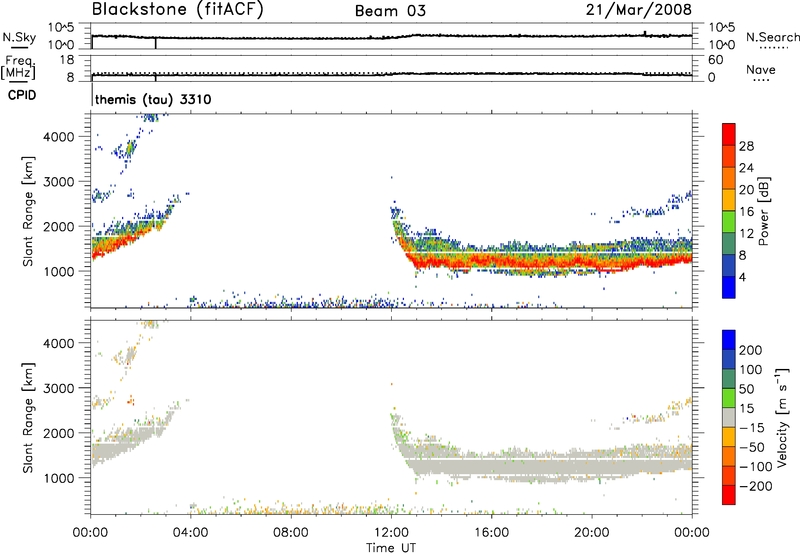Click the "12" value on power colorbar
The width and height of the screenshot is (800, 554).
(746, 234)
